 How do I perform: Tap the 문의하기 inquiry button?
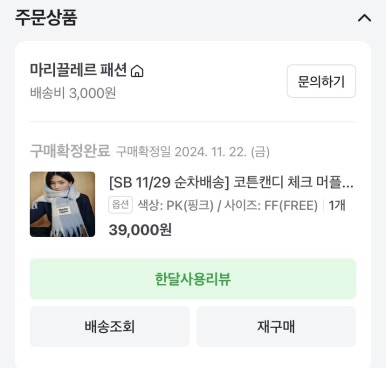pyautogui.click(x=321, y=81)
